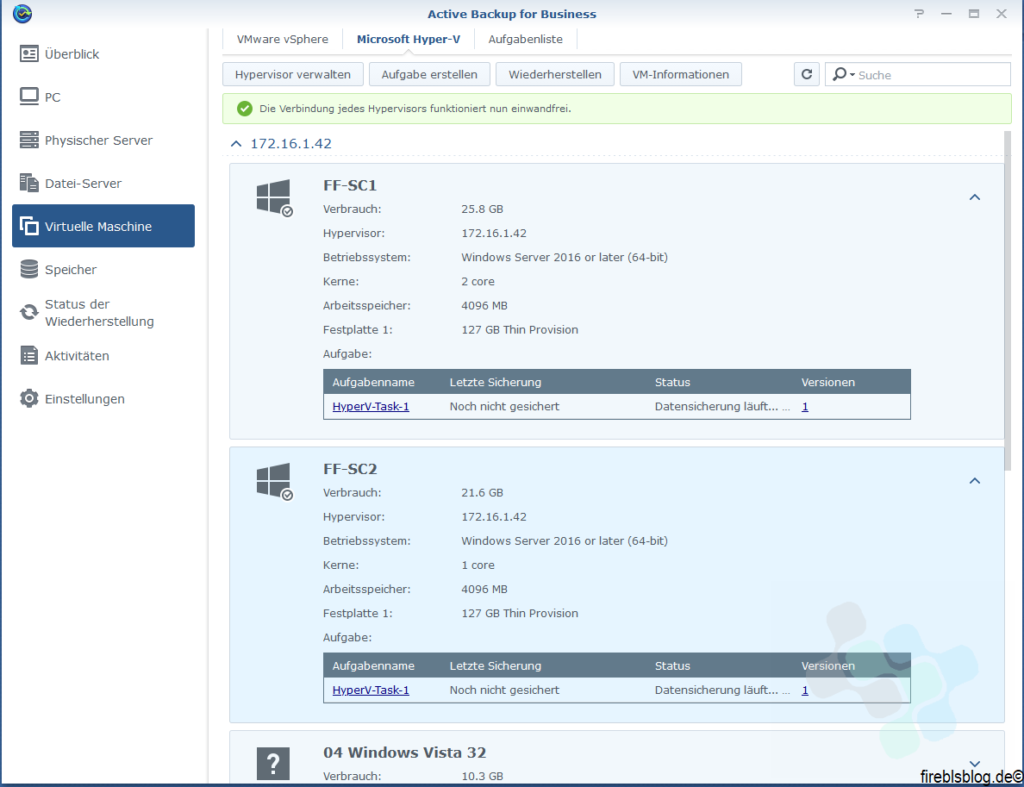Viewport: 1024px width, 787px height.
Task: Click 'Letzte Sicherung' header in FF-SC2 table
Action: pos(495,666)
